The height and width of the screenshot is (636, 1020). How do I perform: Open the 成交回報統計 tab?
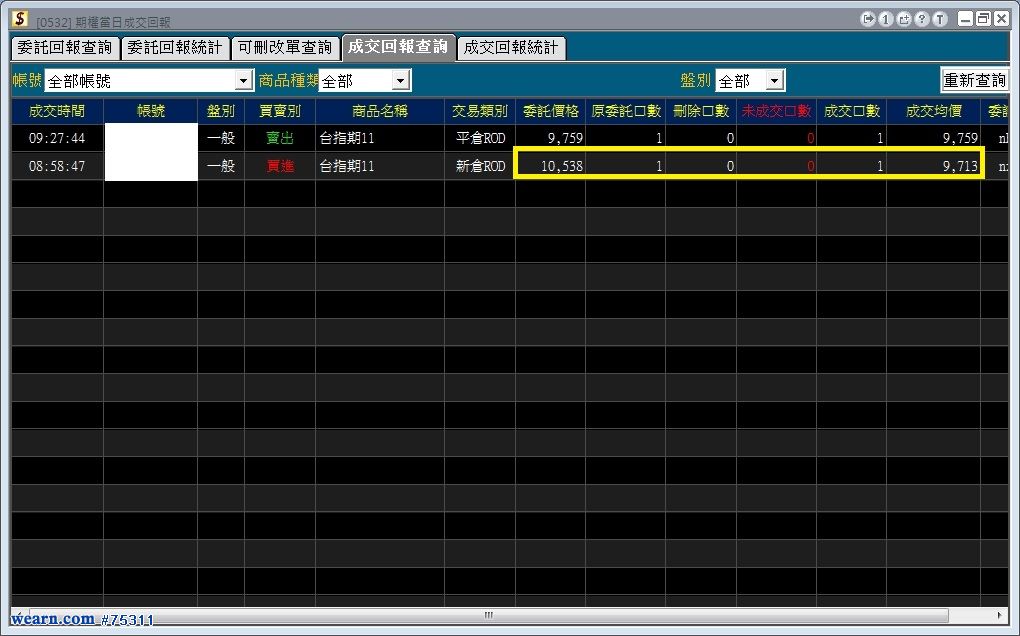pyautogui.click(x=511, y=47)
